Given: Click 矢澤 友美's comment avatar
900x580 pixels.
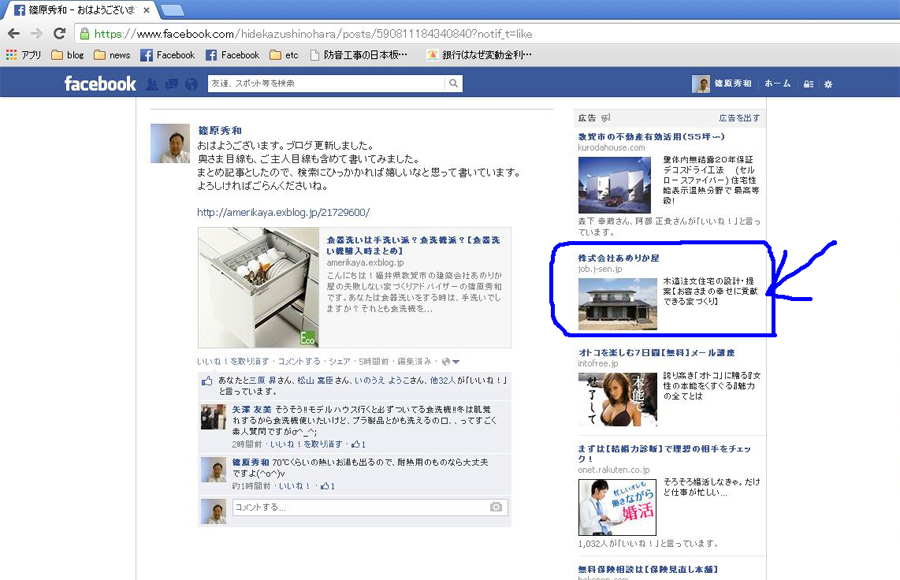Looking at the screenshot, I should click(x=214, y=417).
